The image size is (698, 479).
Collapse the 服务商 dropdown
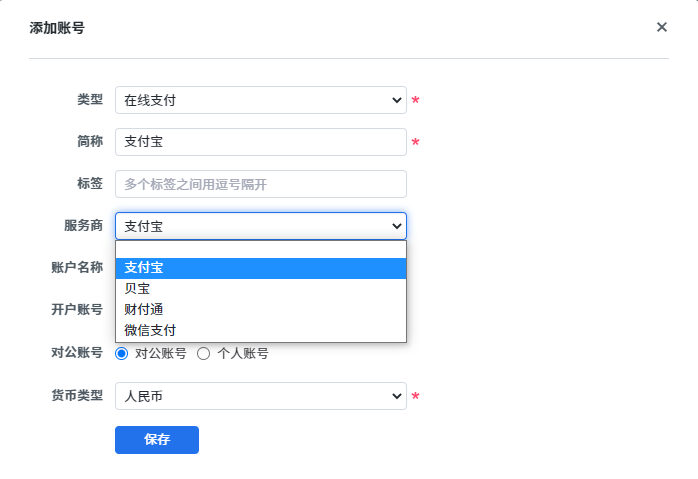pos(260,226)
